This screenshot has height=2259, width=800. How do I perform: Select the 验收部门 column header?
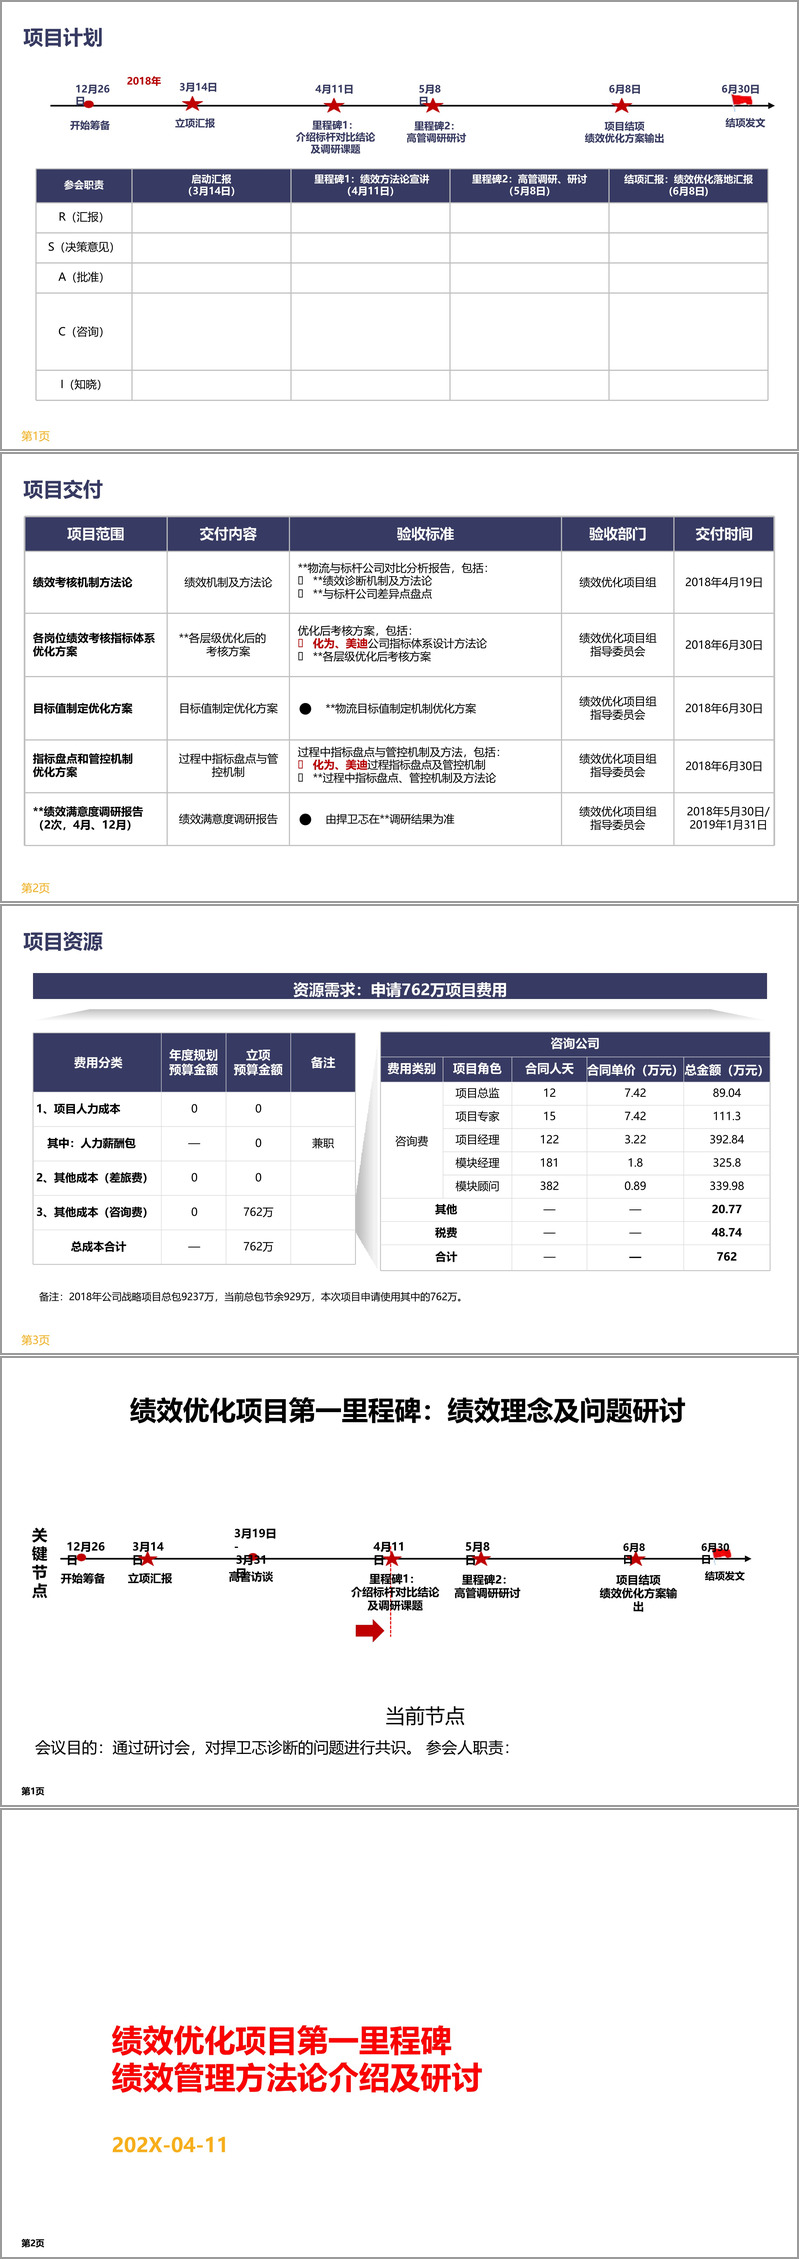(x=617, y=534)
